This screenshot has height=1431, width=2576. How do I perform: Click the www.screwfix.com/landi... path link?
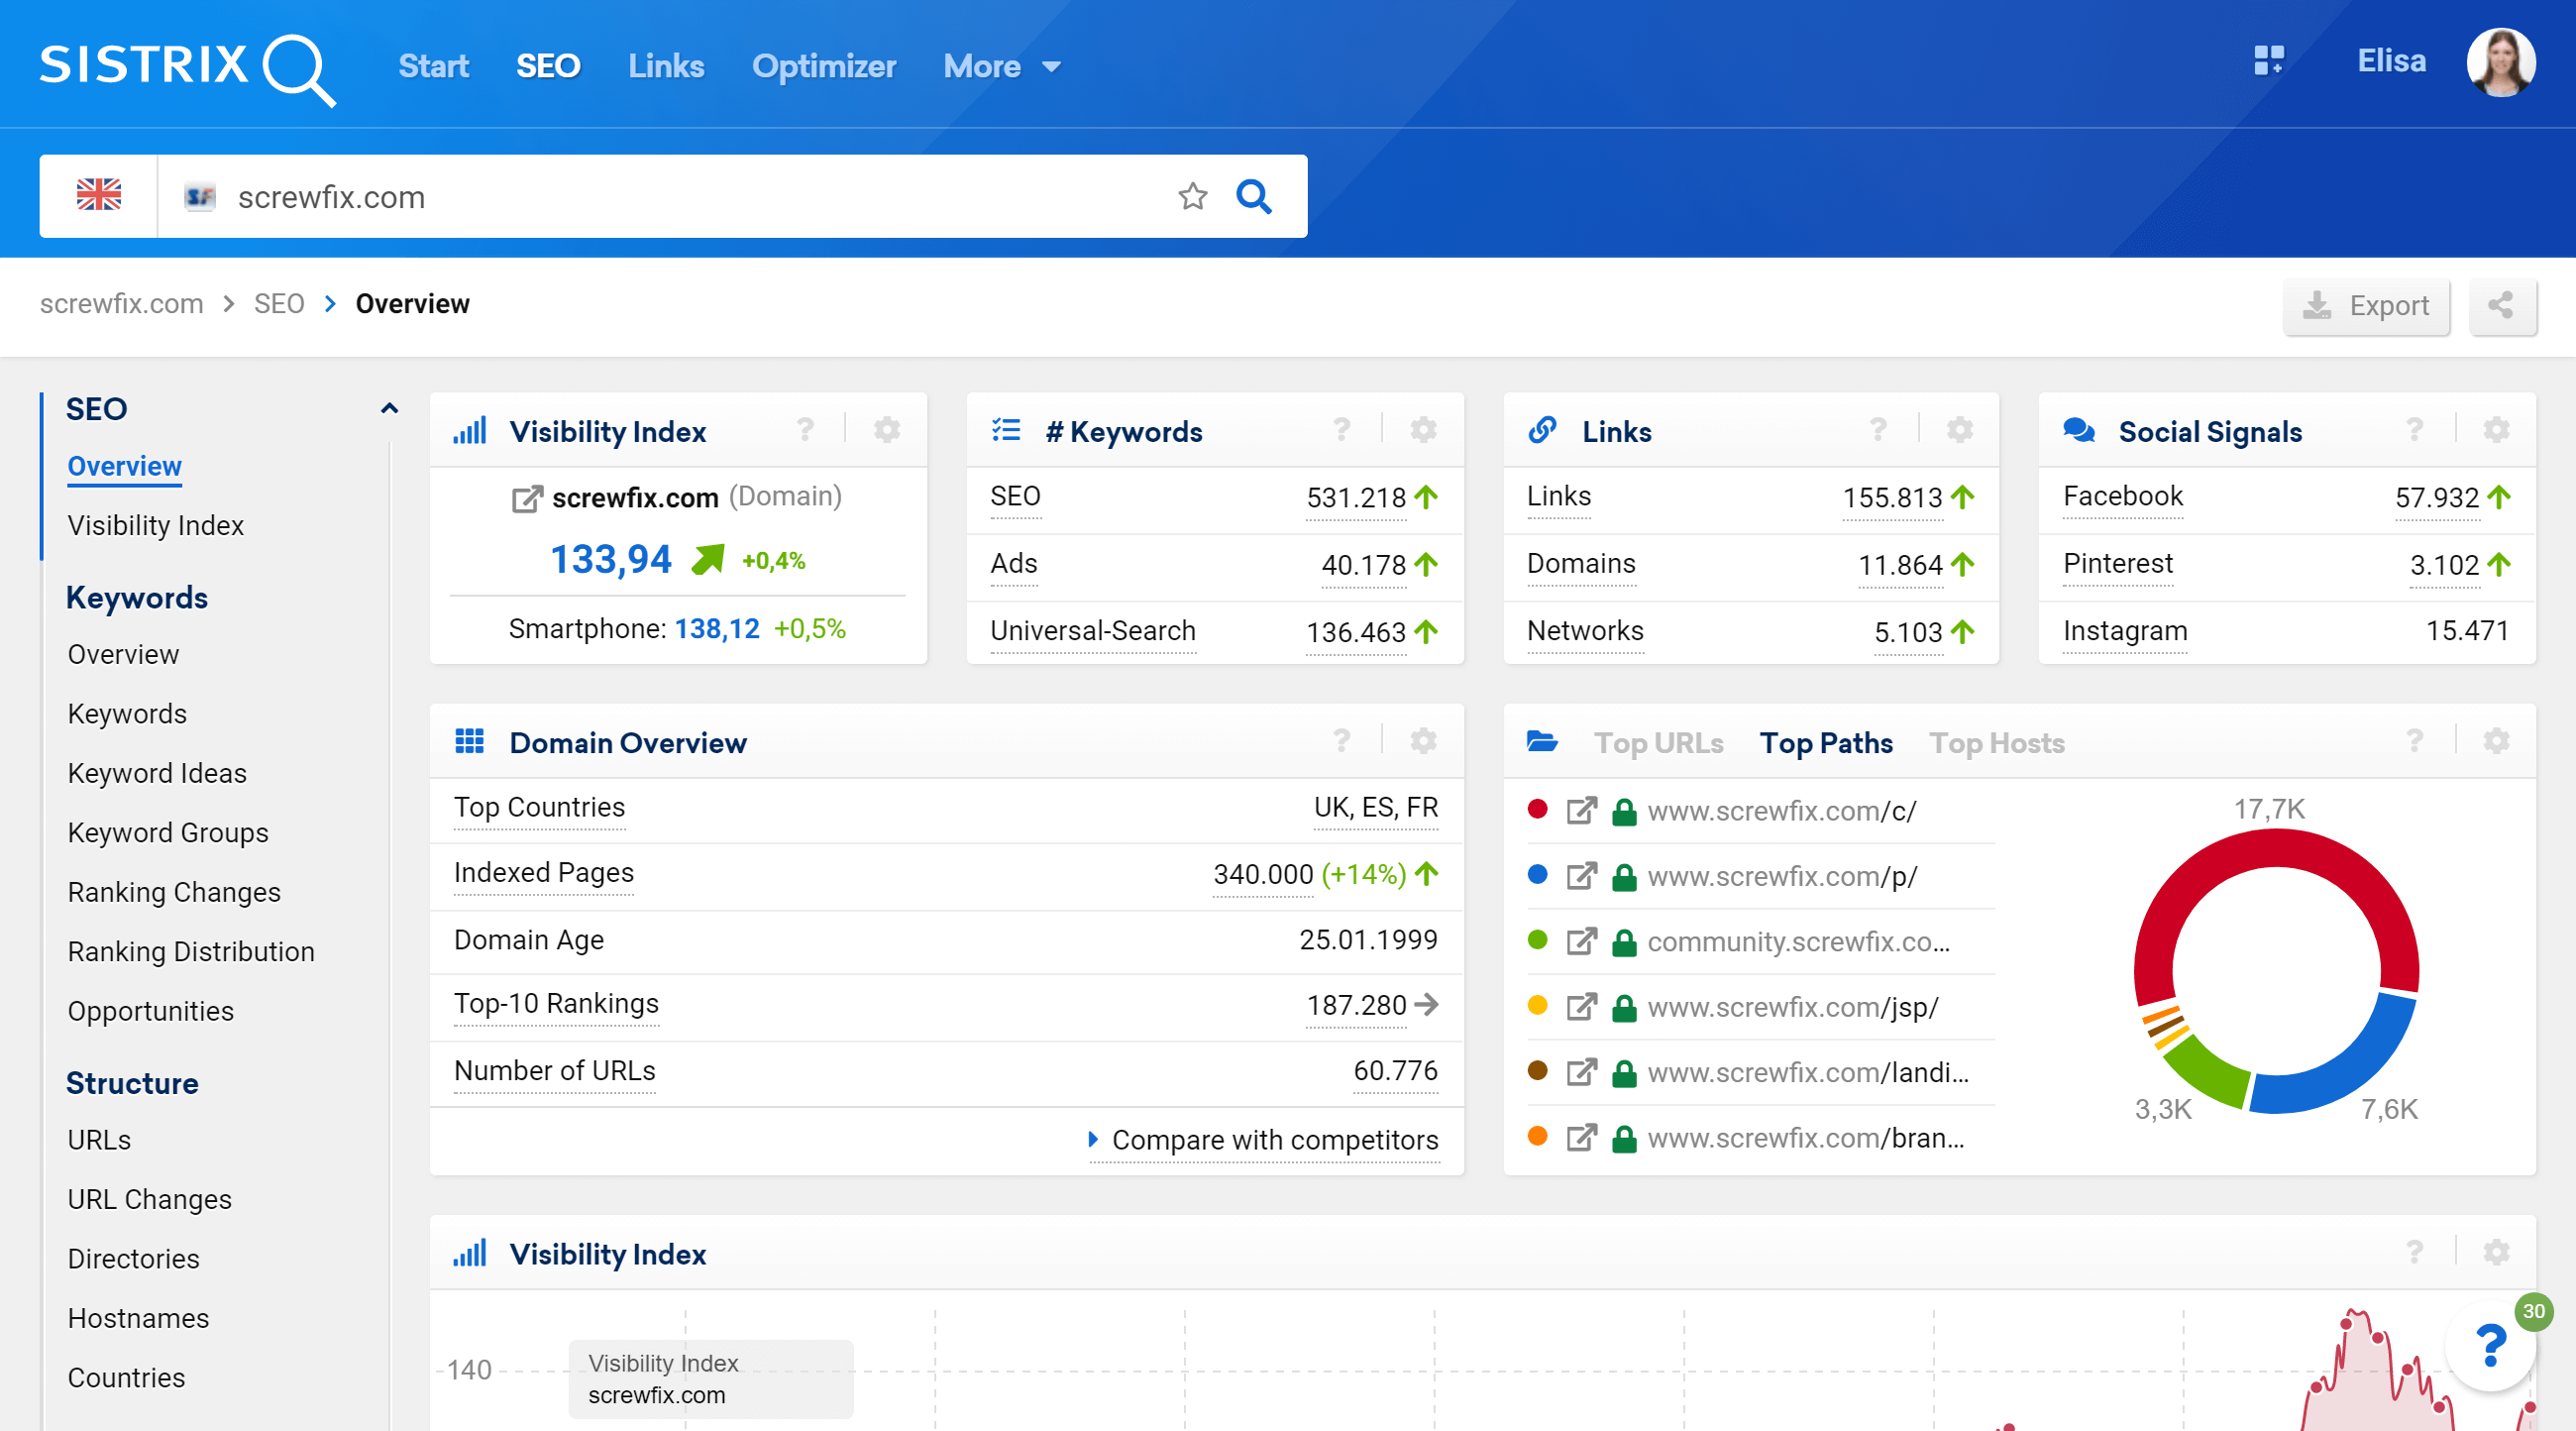point(1808,1072)
